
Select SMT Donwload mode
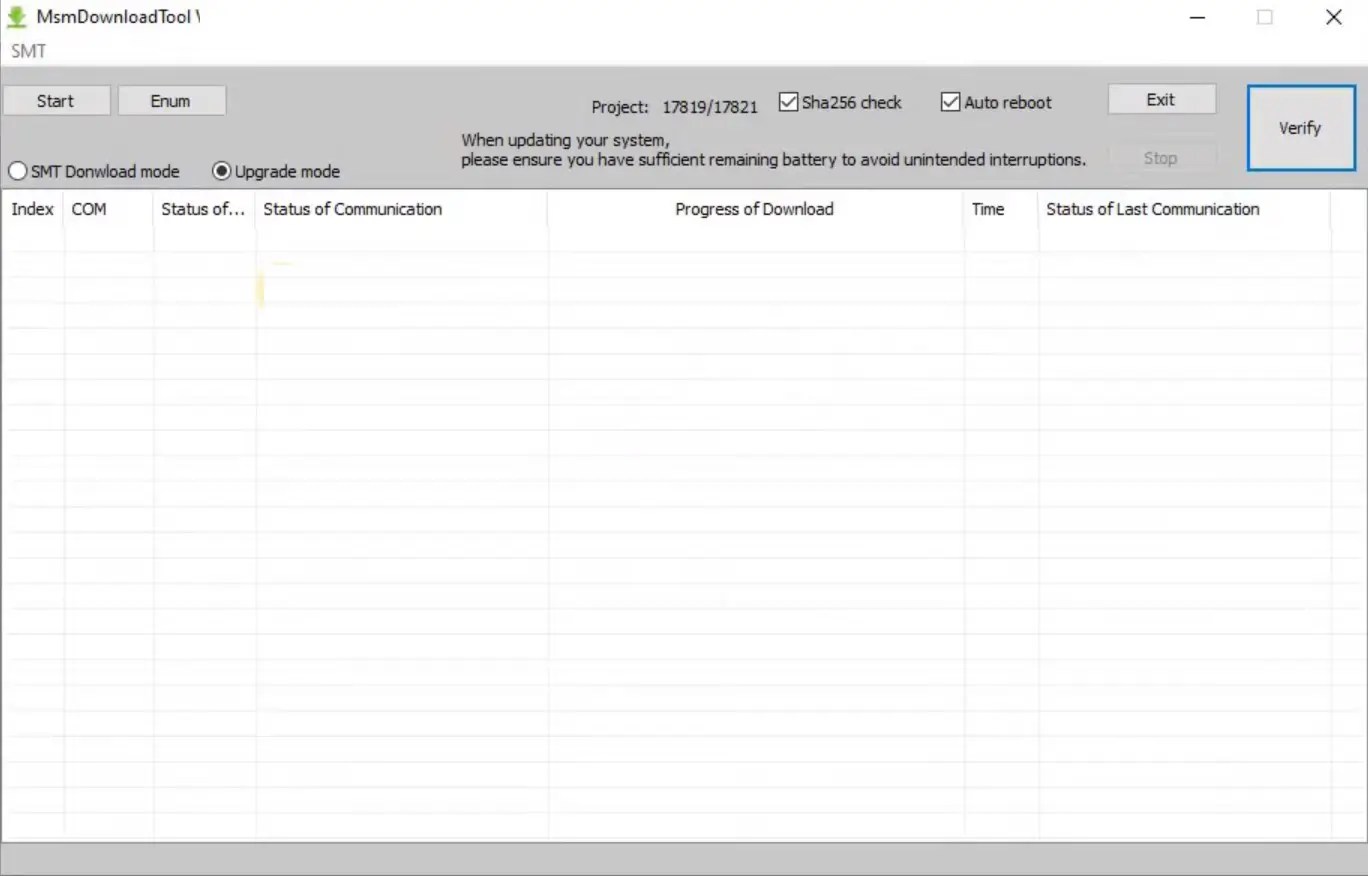tap(17, 171)
